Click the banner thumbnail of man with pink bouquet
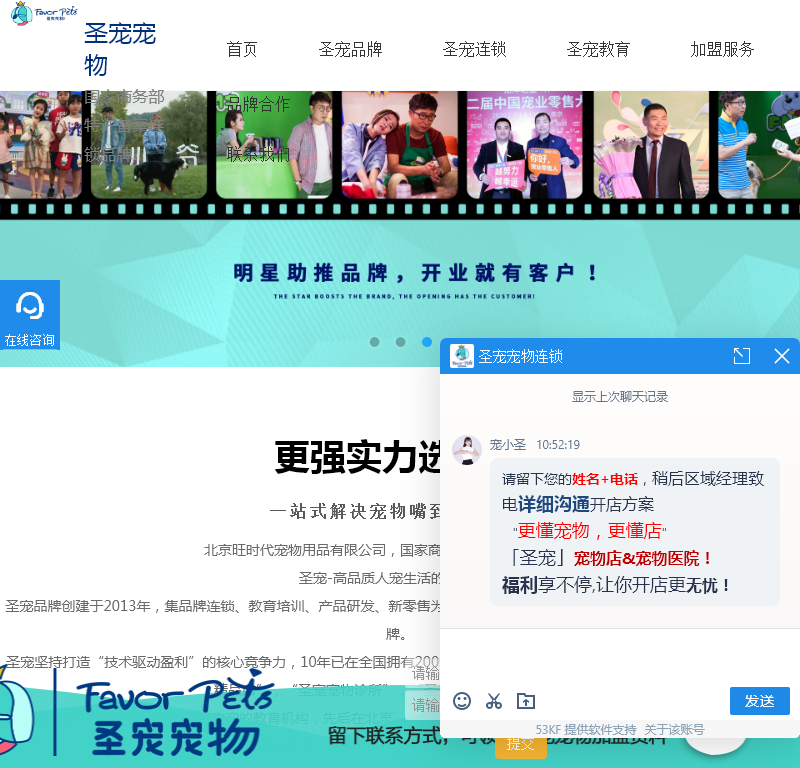Viewport: 800px width, 768px height. [x=651, y=144]
